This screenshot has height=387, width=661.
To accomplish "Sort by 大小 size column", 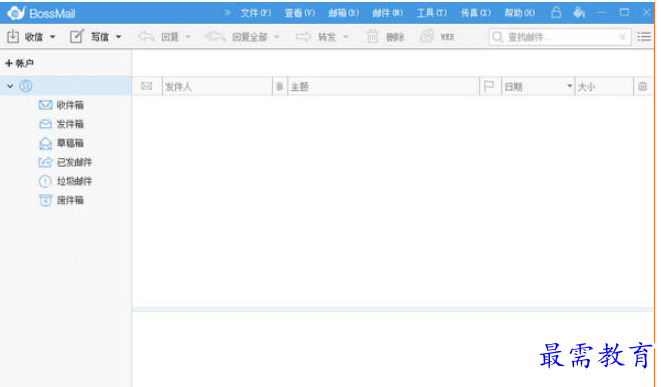I will [605, 86].
